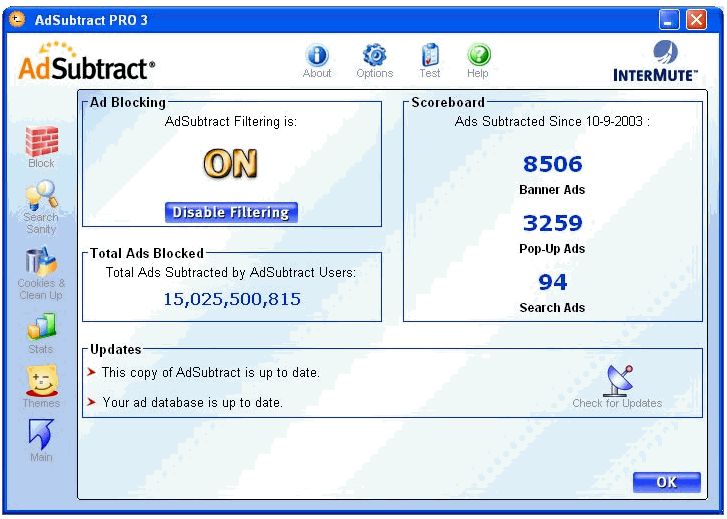Open Help with the green question mark
This screenshot has height=519, width=727.
478,56
